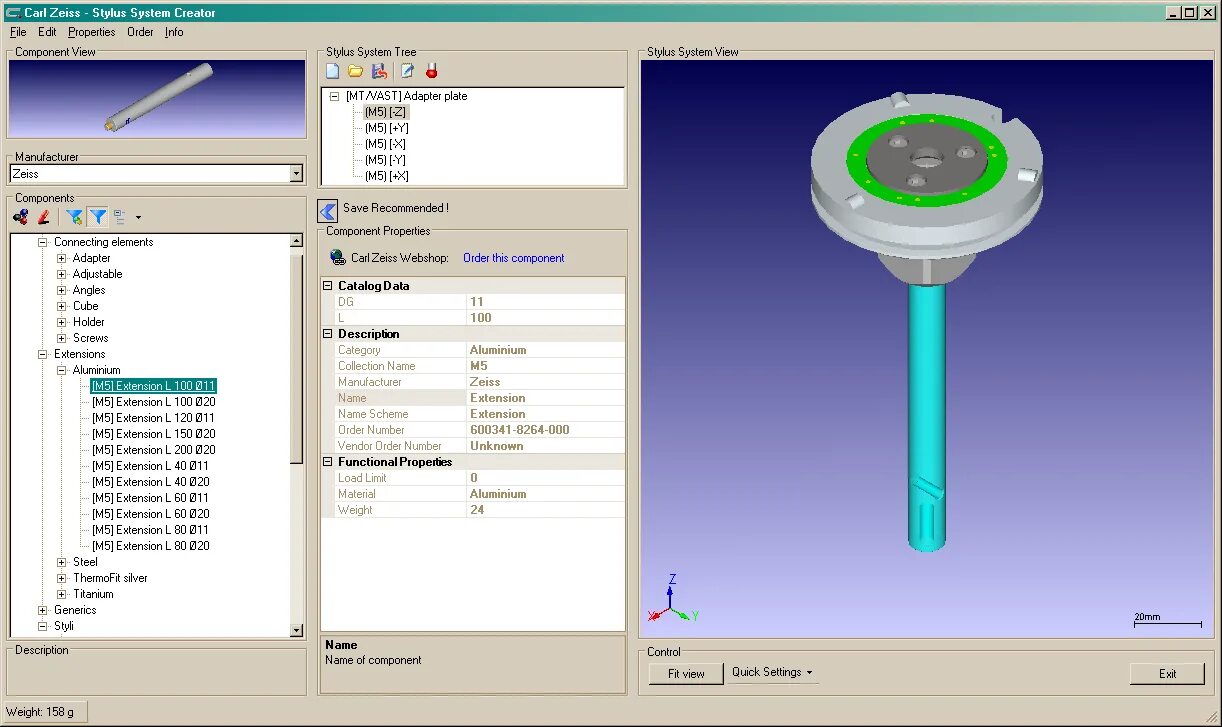
Task: Collapse the Aluminium node
Action: pos(61,370)
